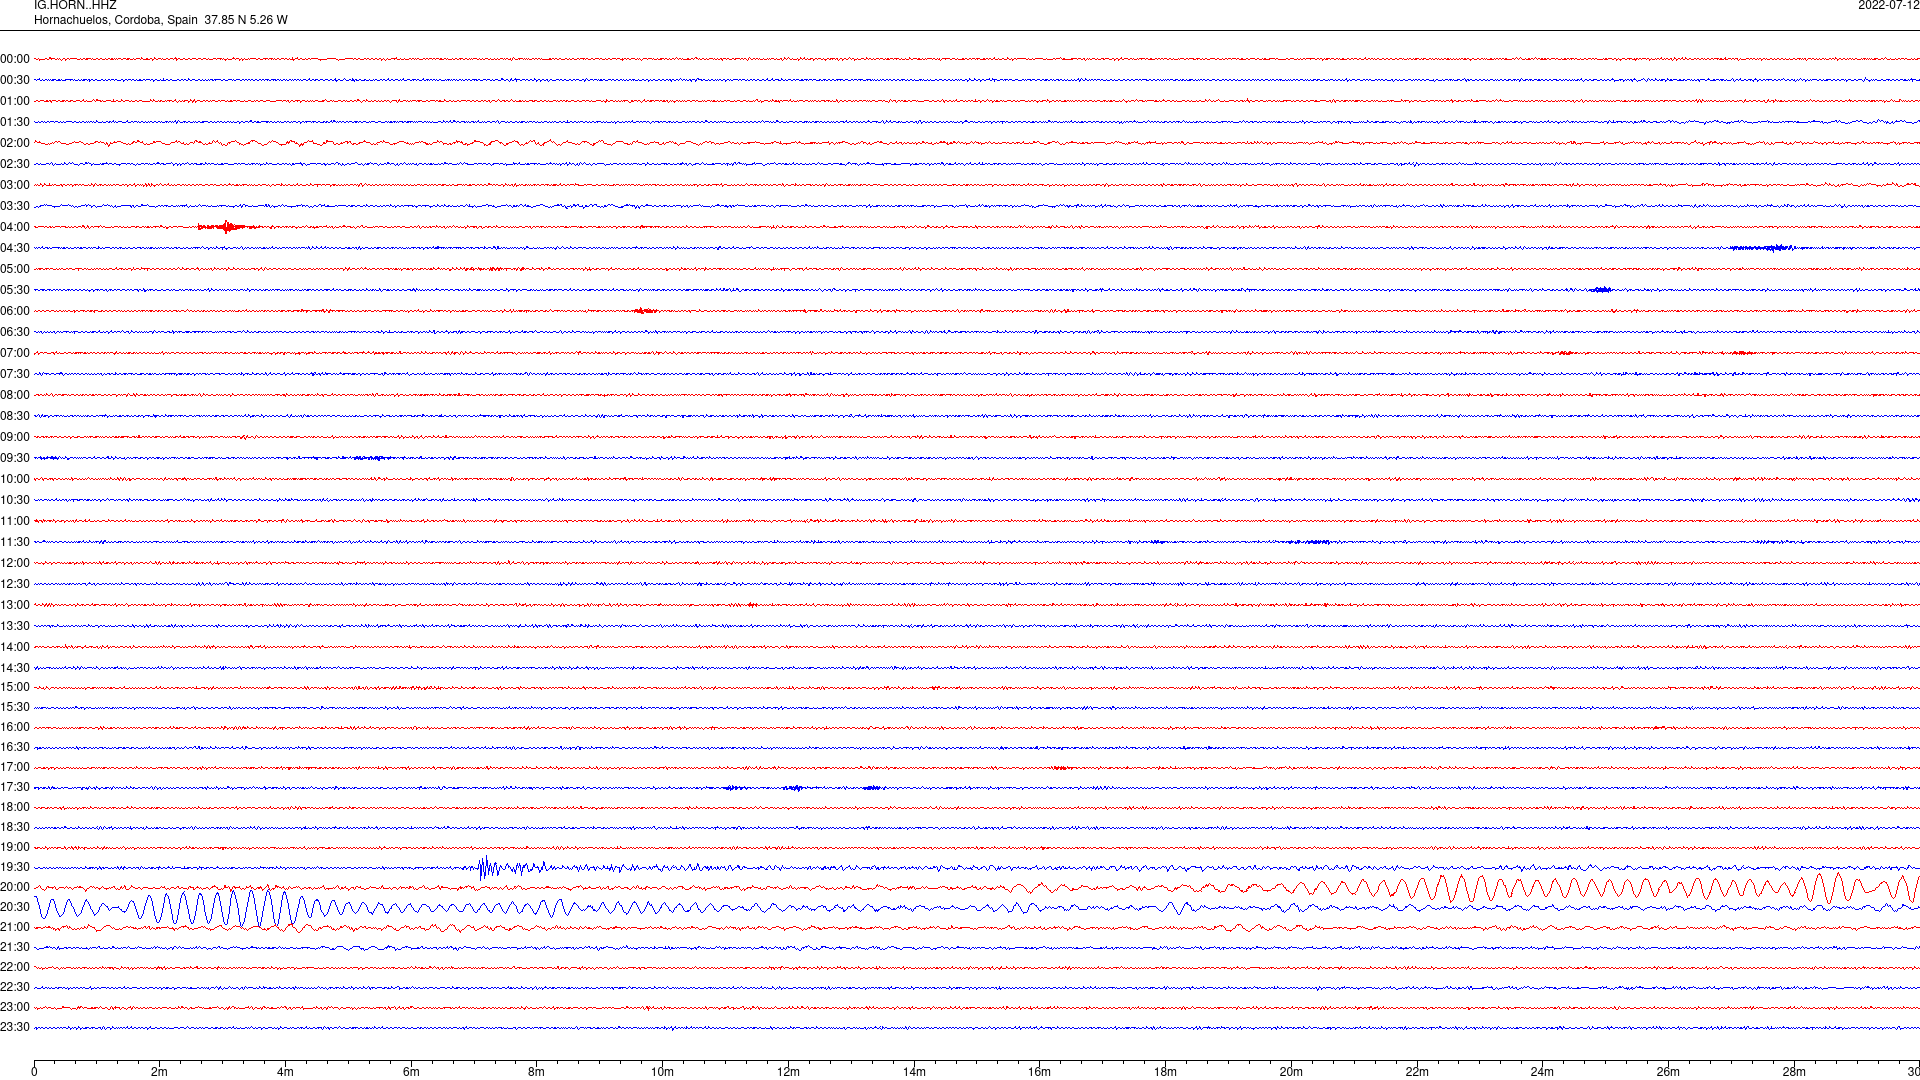Click the 20m axis tick label
The image size is (1920, 1080).
click(x=1291, y=1072)
